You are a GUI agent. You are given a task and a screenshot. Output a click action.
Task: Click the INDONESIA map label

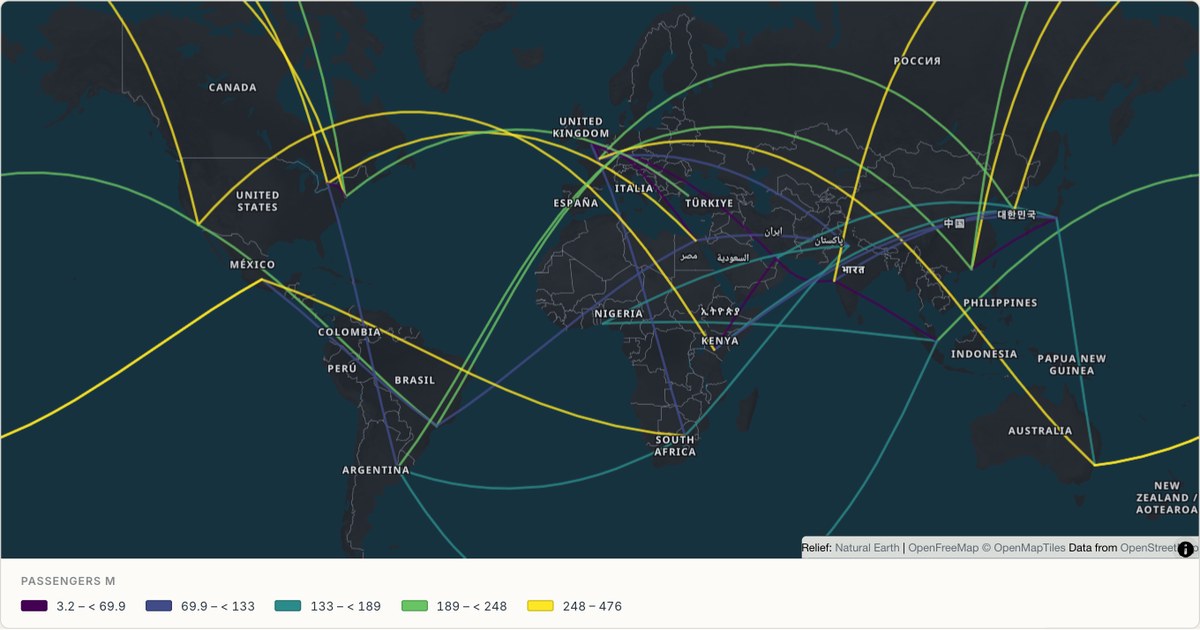(x=984, y=354)
